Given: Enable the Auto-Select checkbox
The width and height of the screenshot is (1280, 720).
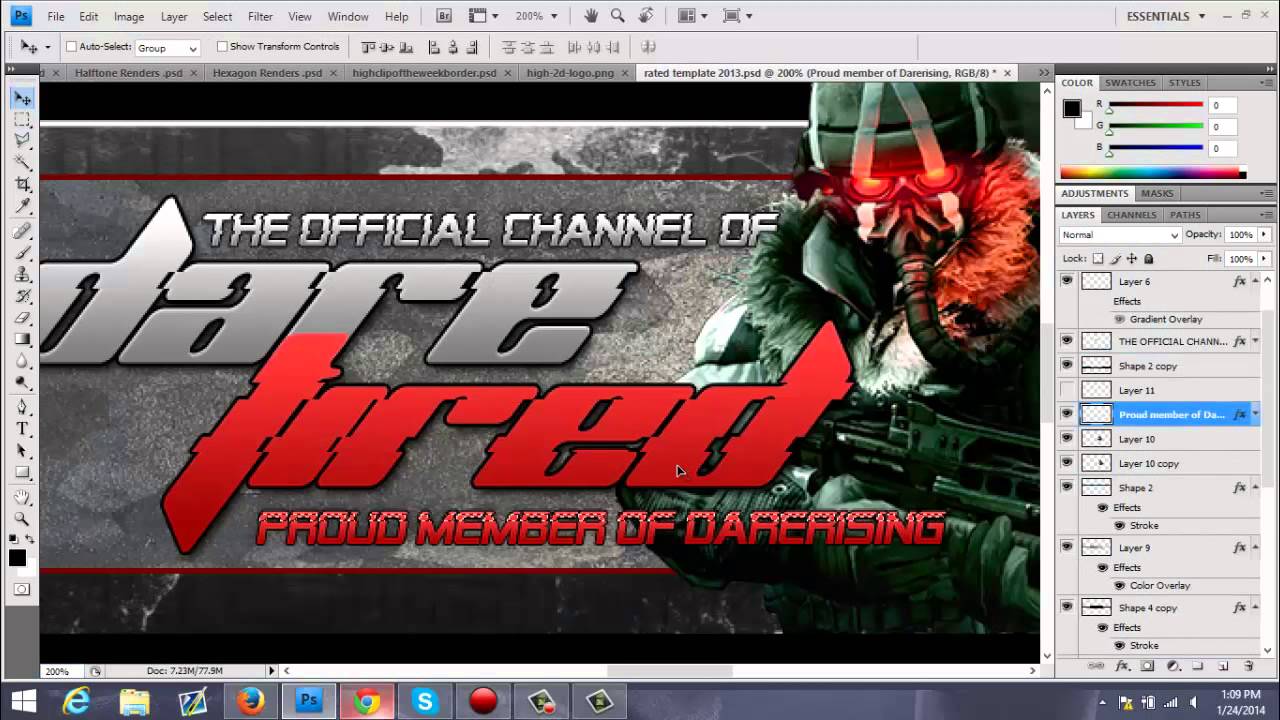Looking at the screenshot, I should tap(71, 47).
